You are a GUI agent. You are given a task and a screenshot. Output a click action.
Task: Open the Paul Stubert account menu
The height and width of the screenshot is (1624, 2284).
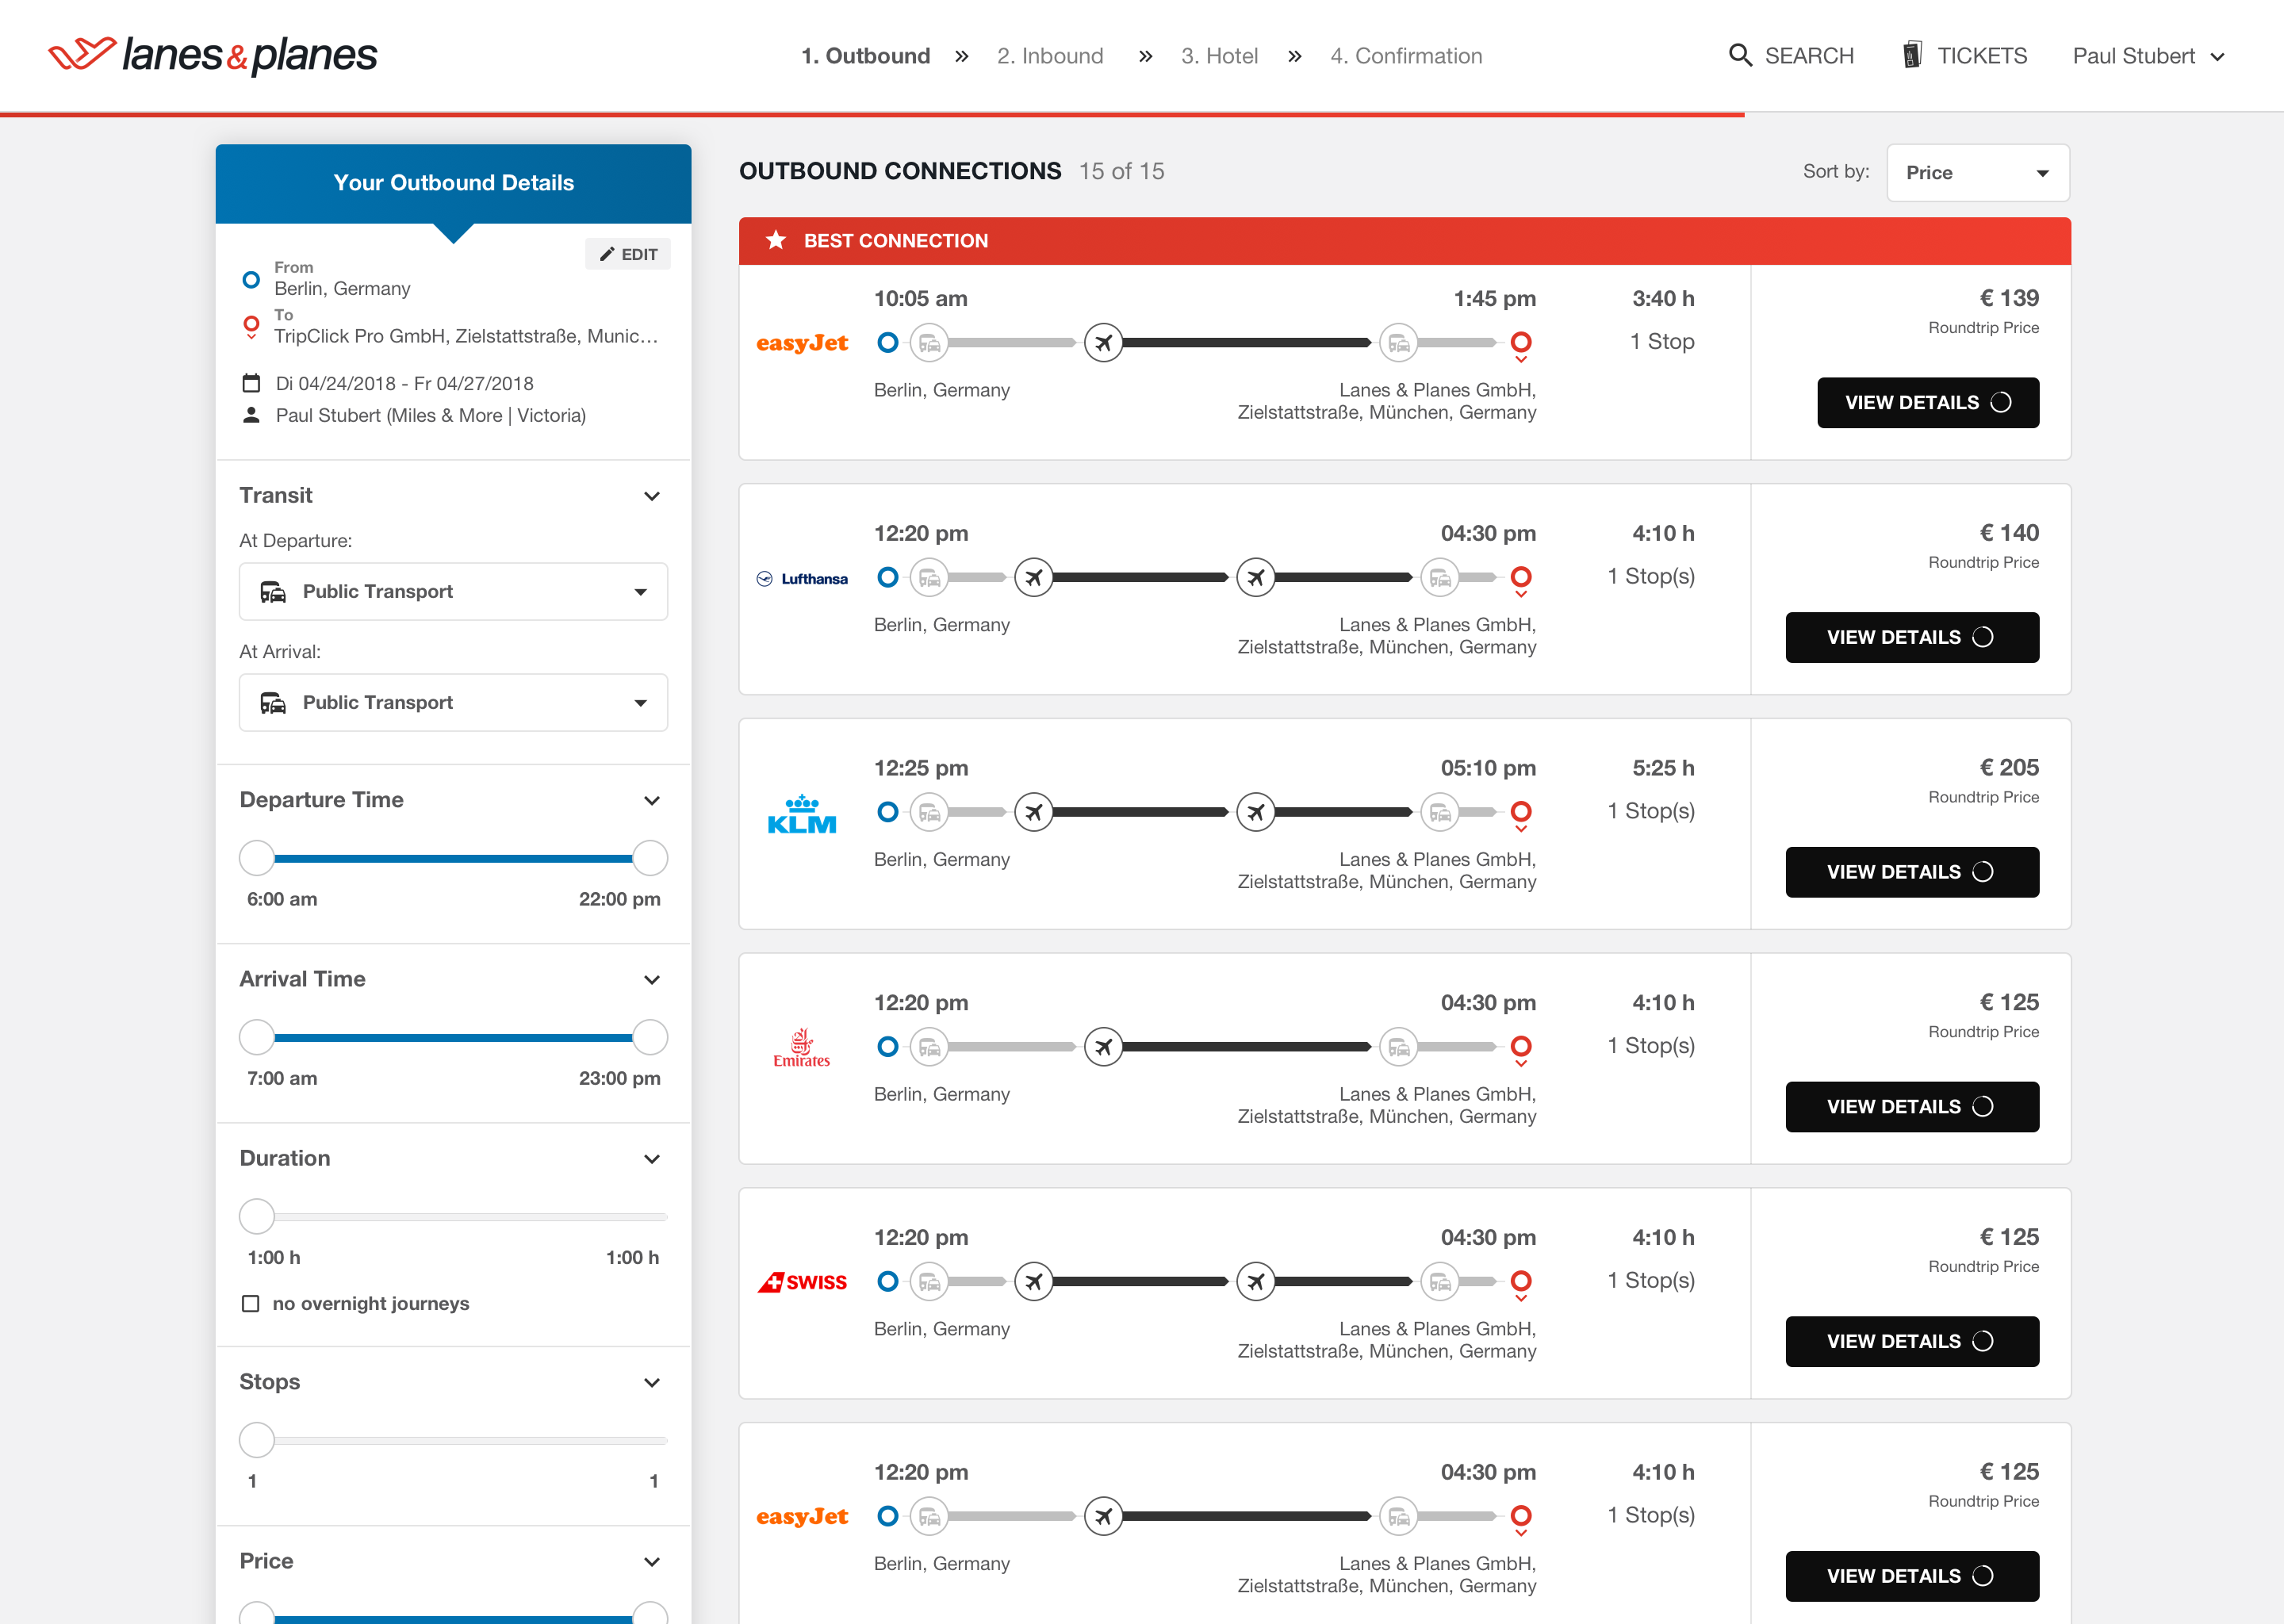pyautogui.click(x=2147, y=56)
